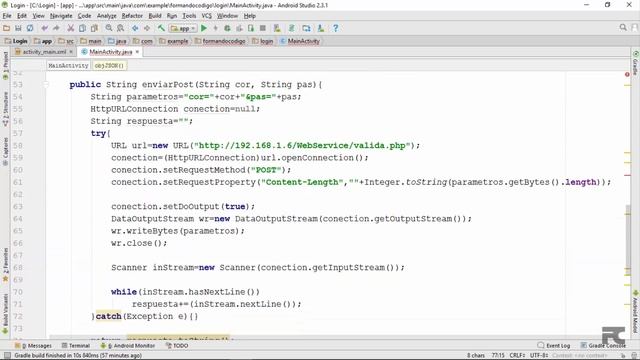640x360 pixels.
Task: Click the Login breadcrumb in navigation bar
Action: [x=16, y=41]
